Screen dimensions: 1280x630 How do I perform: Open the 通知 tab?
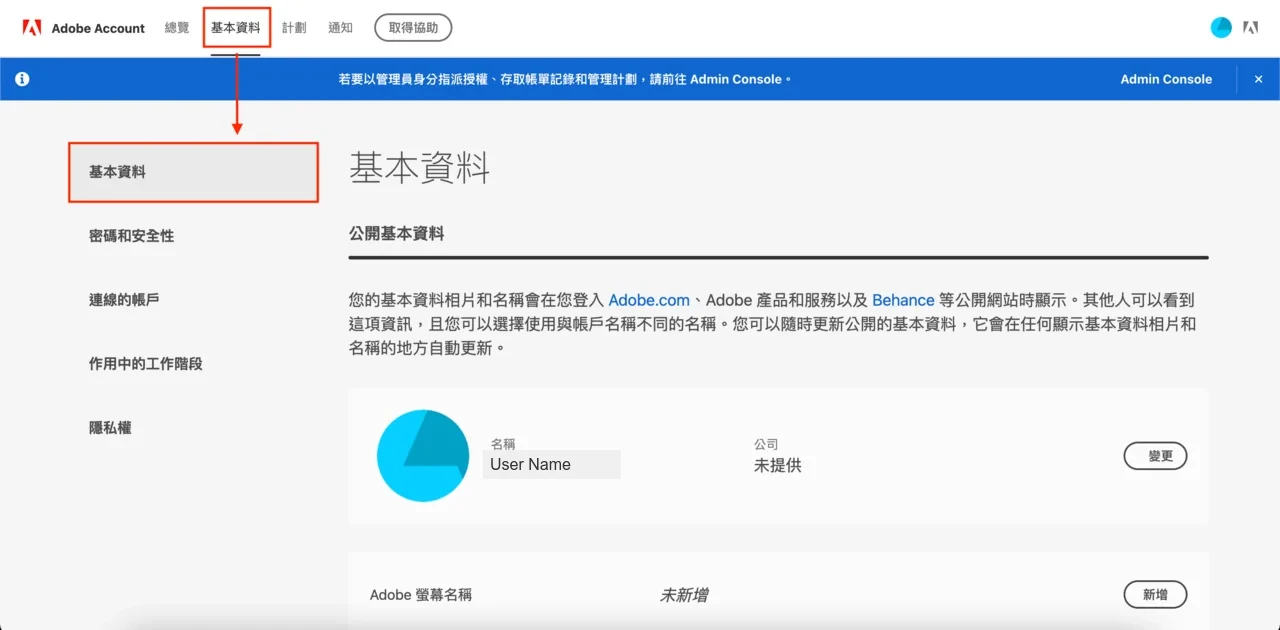340,28
